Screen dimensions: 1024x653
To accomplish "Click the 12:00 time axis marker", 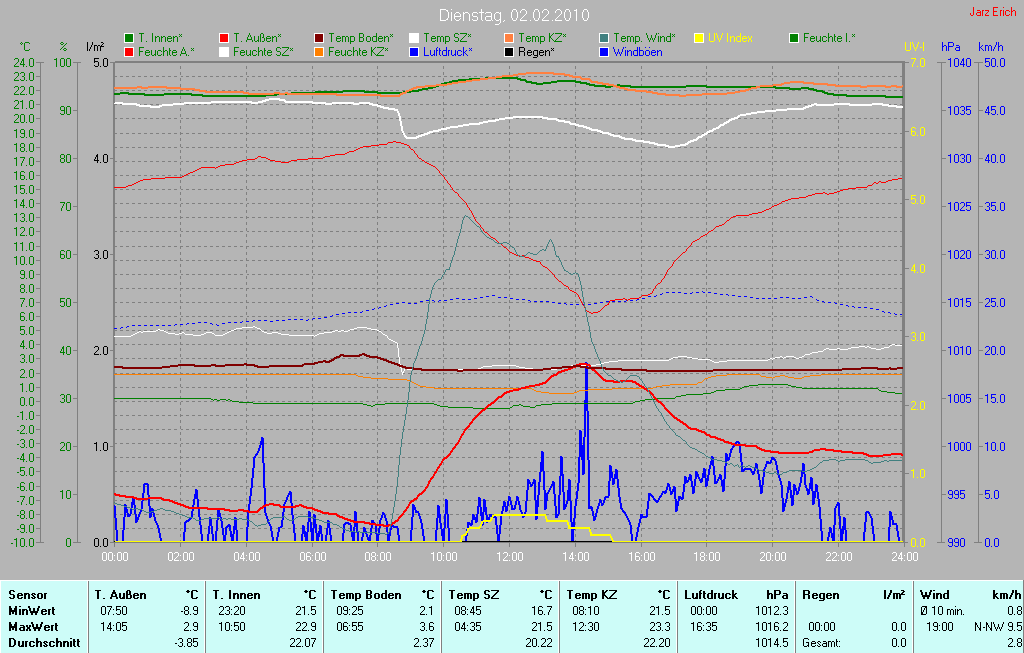I will (509, 556).
